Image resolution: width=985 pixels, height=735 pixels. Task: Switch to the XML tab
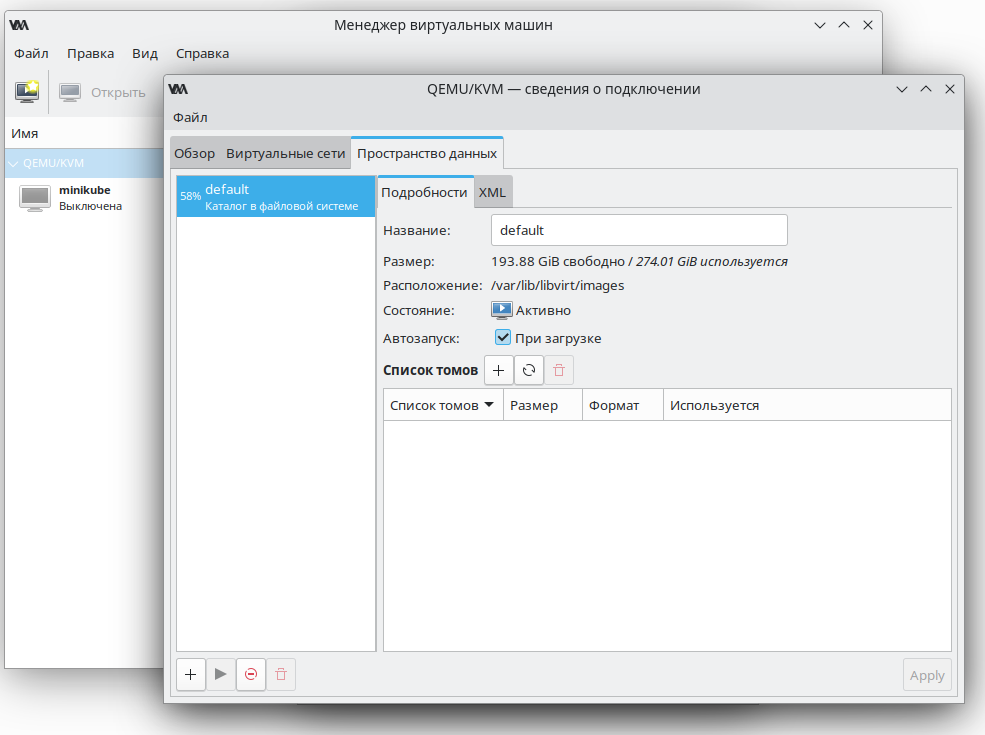pos(492,192)
